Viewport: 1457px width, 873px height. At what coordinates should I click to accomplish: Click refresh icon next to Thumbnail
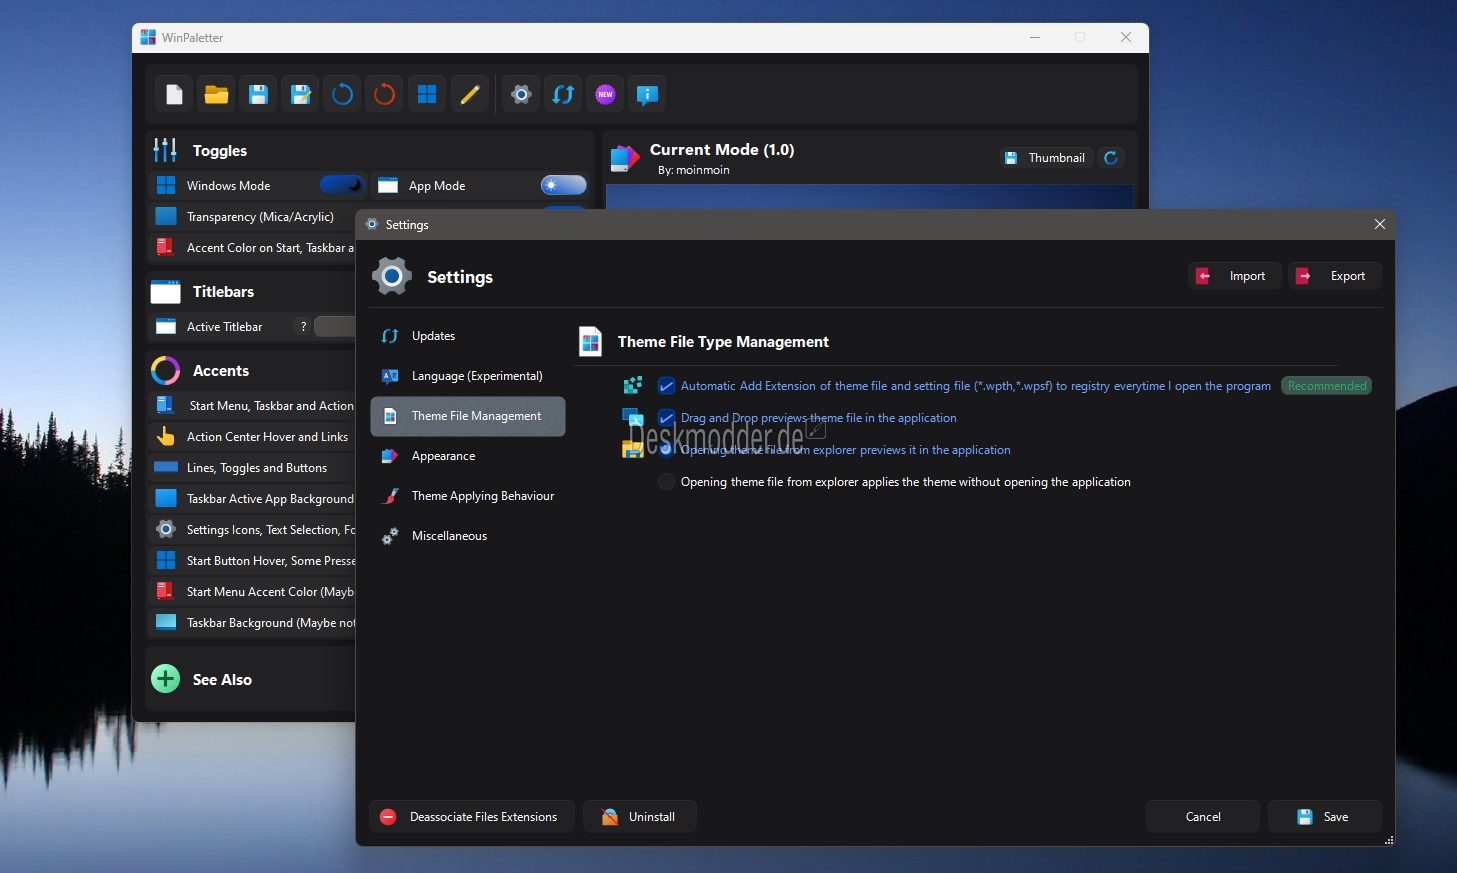pyautogui.click(x=1111, y=158)
